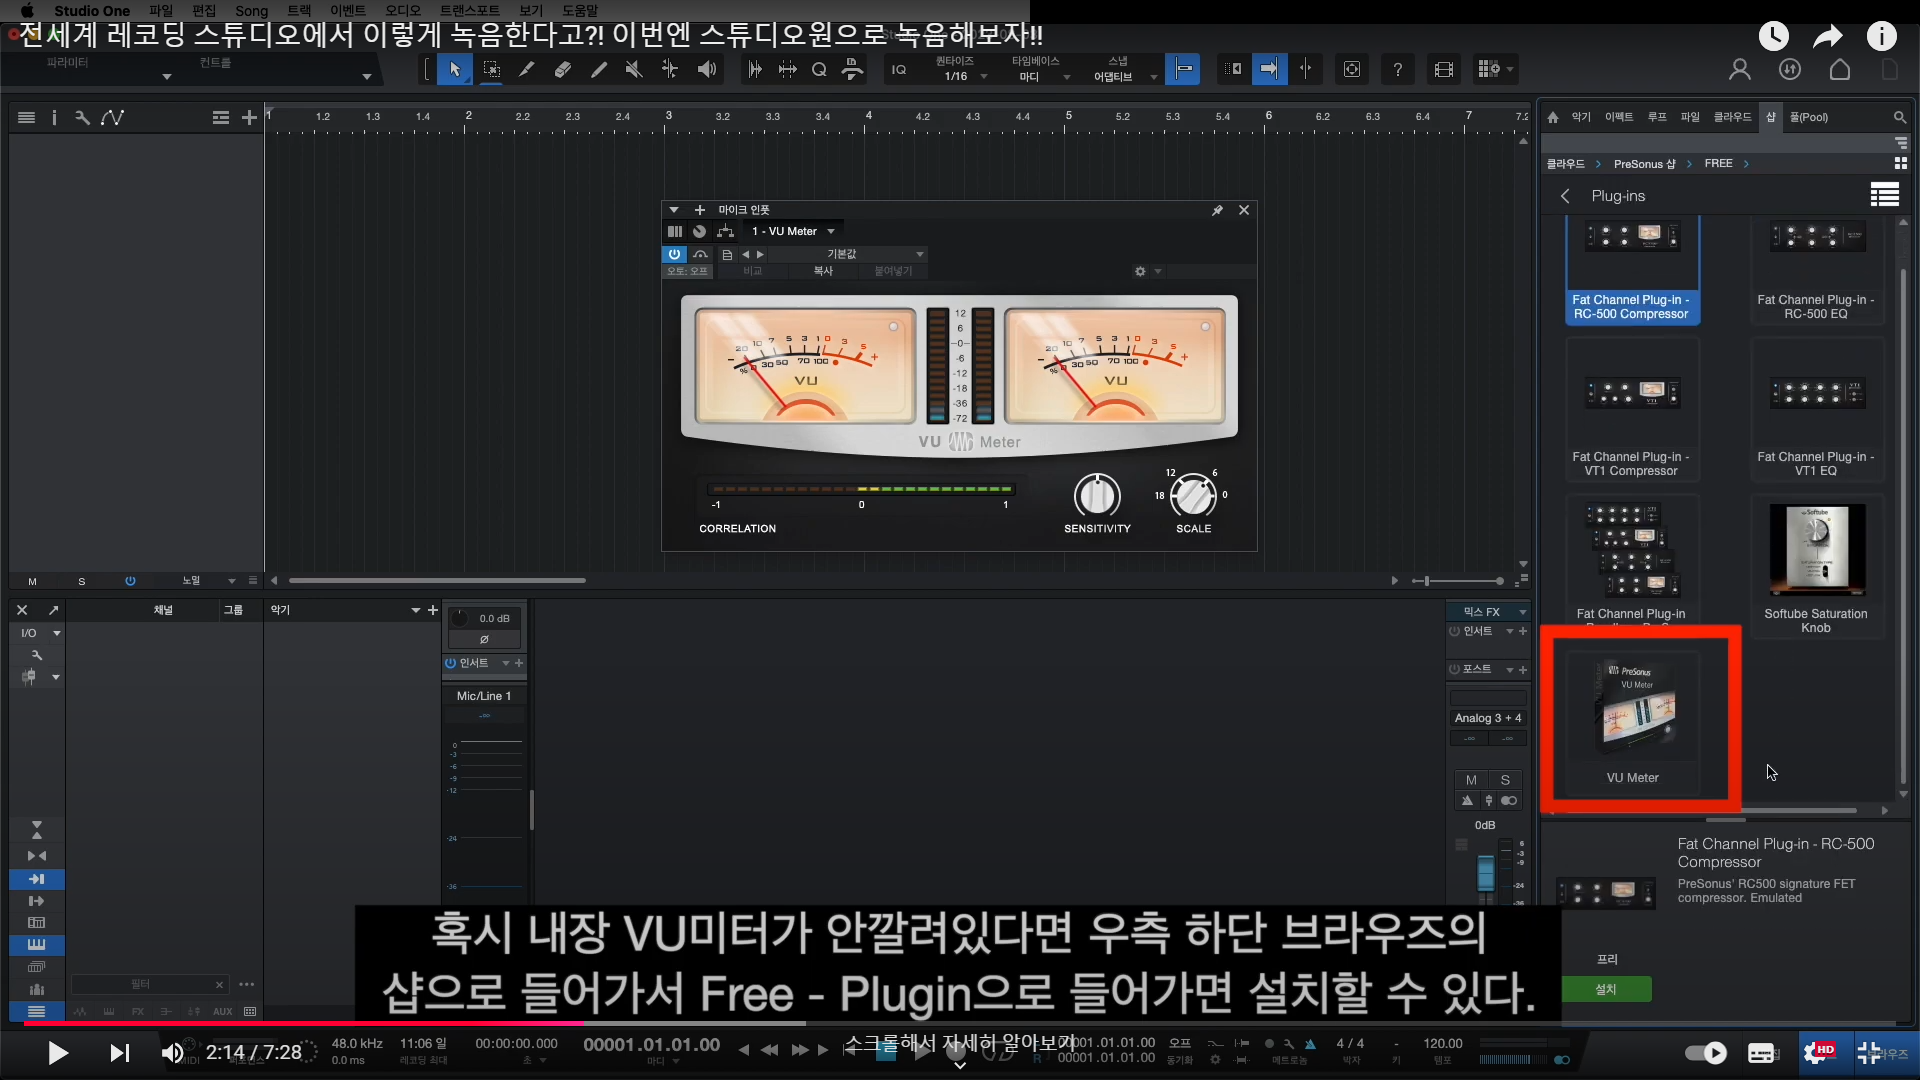
Task: Select the Bend tool
Action: (x=669, y=69)
